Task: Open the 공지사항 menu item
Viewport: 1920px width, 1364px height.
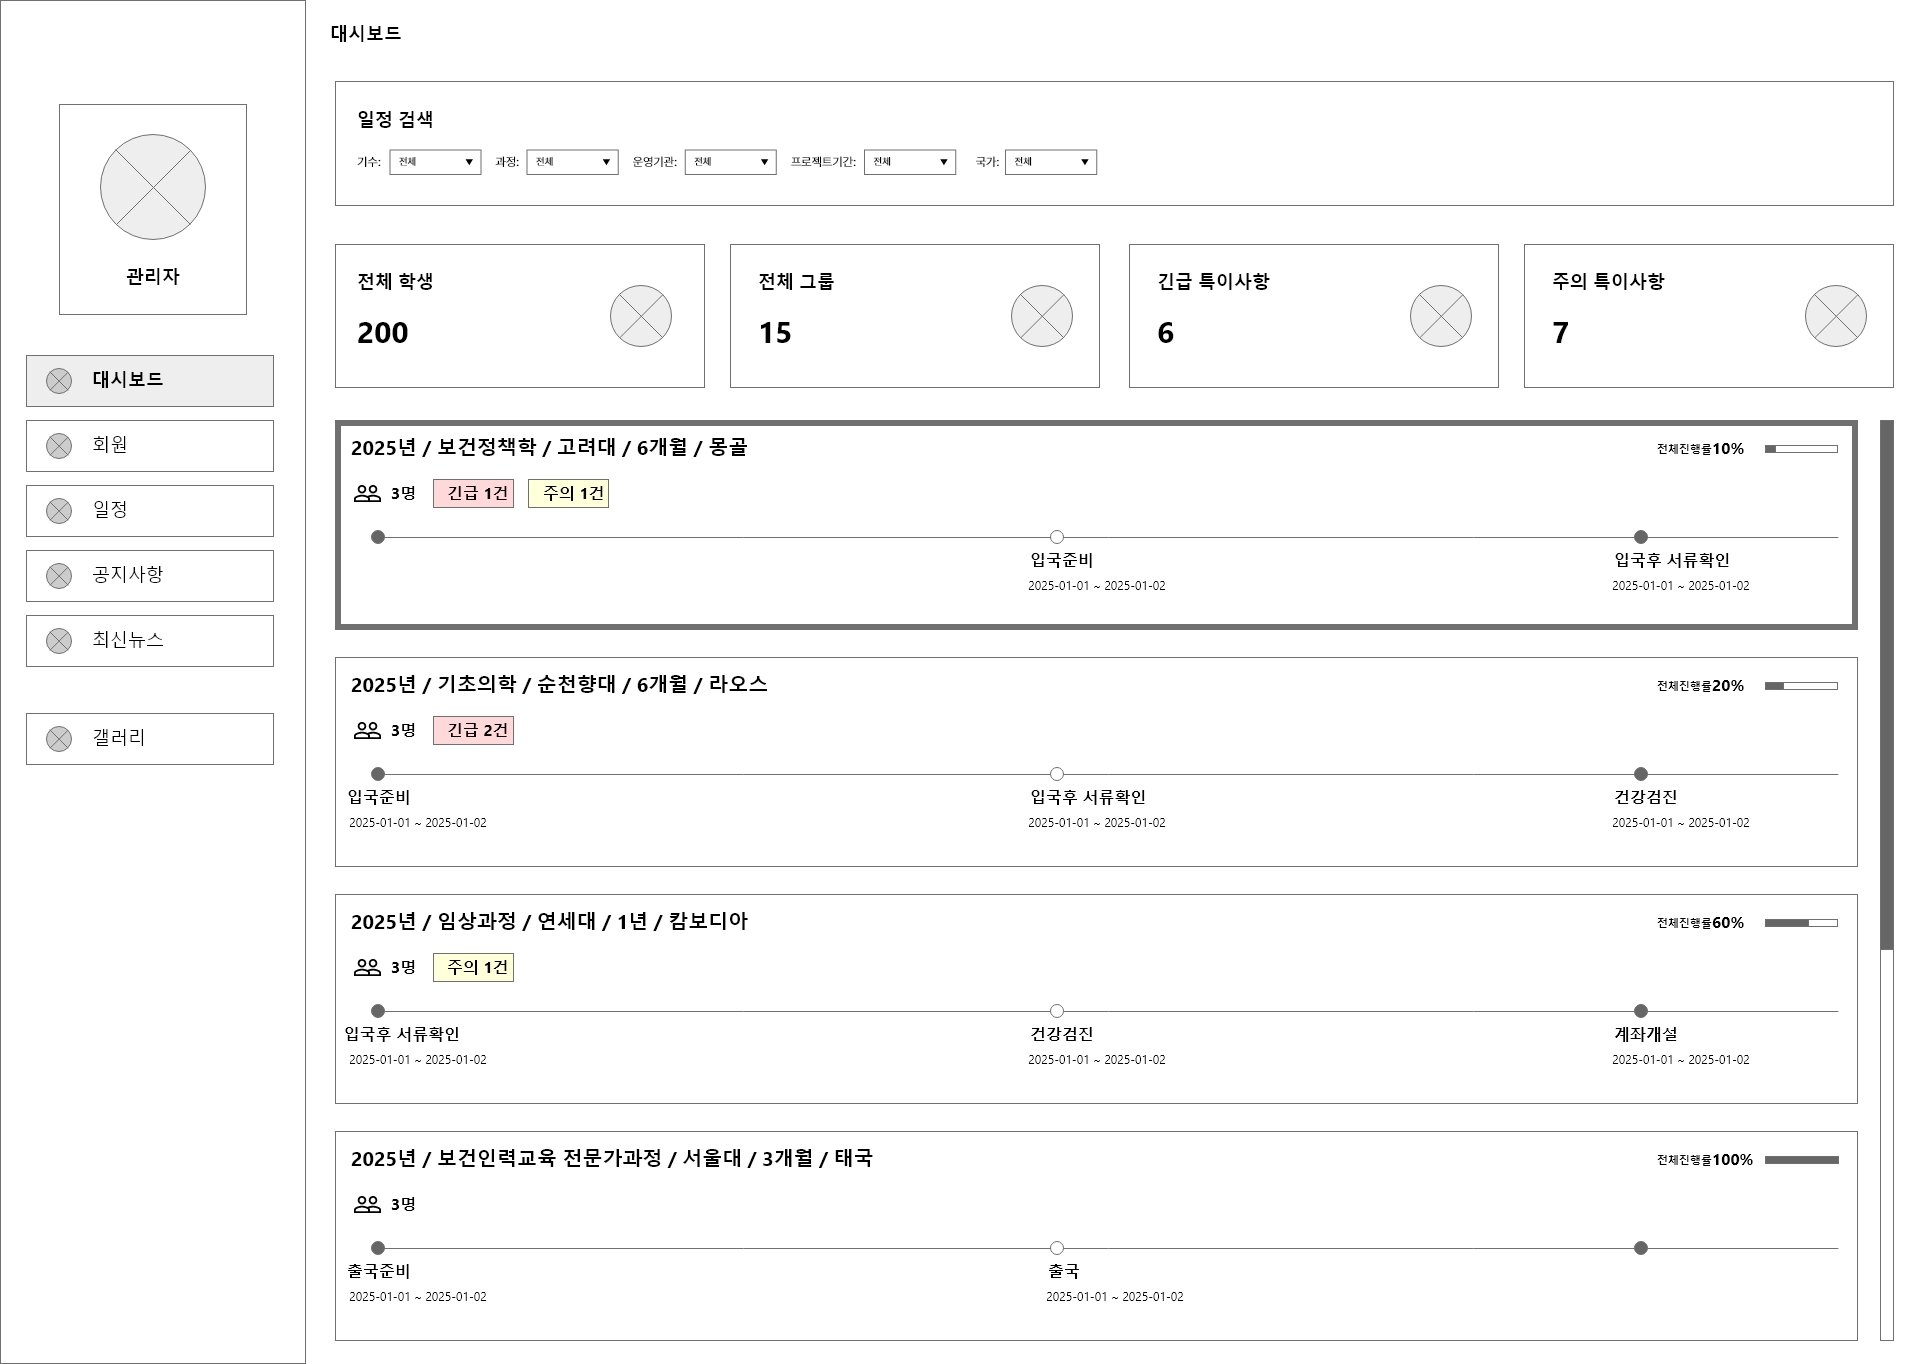Action: click(x=150, y=576)
